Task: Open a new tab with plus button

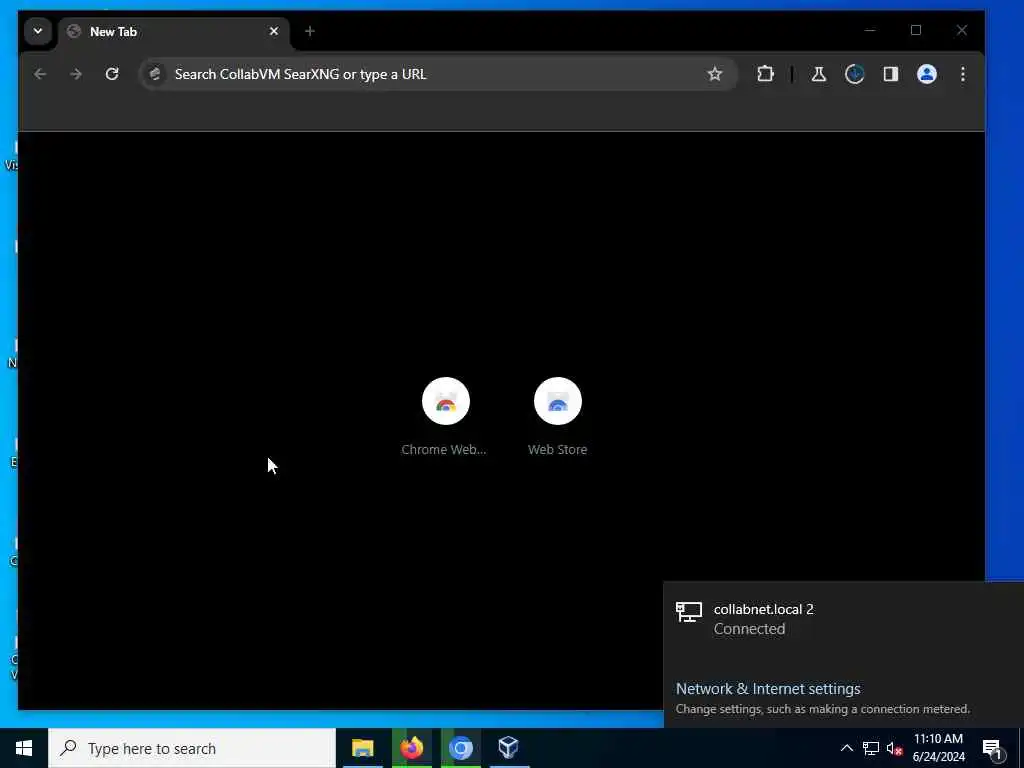Action: [310, 31]
